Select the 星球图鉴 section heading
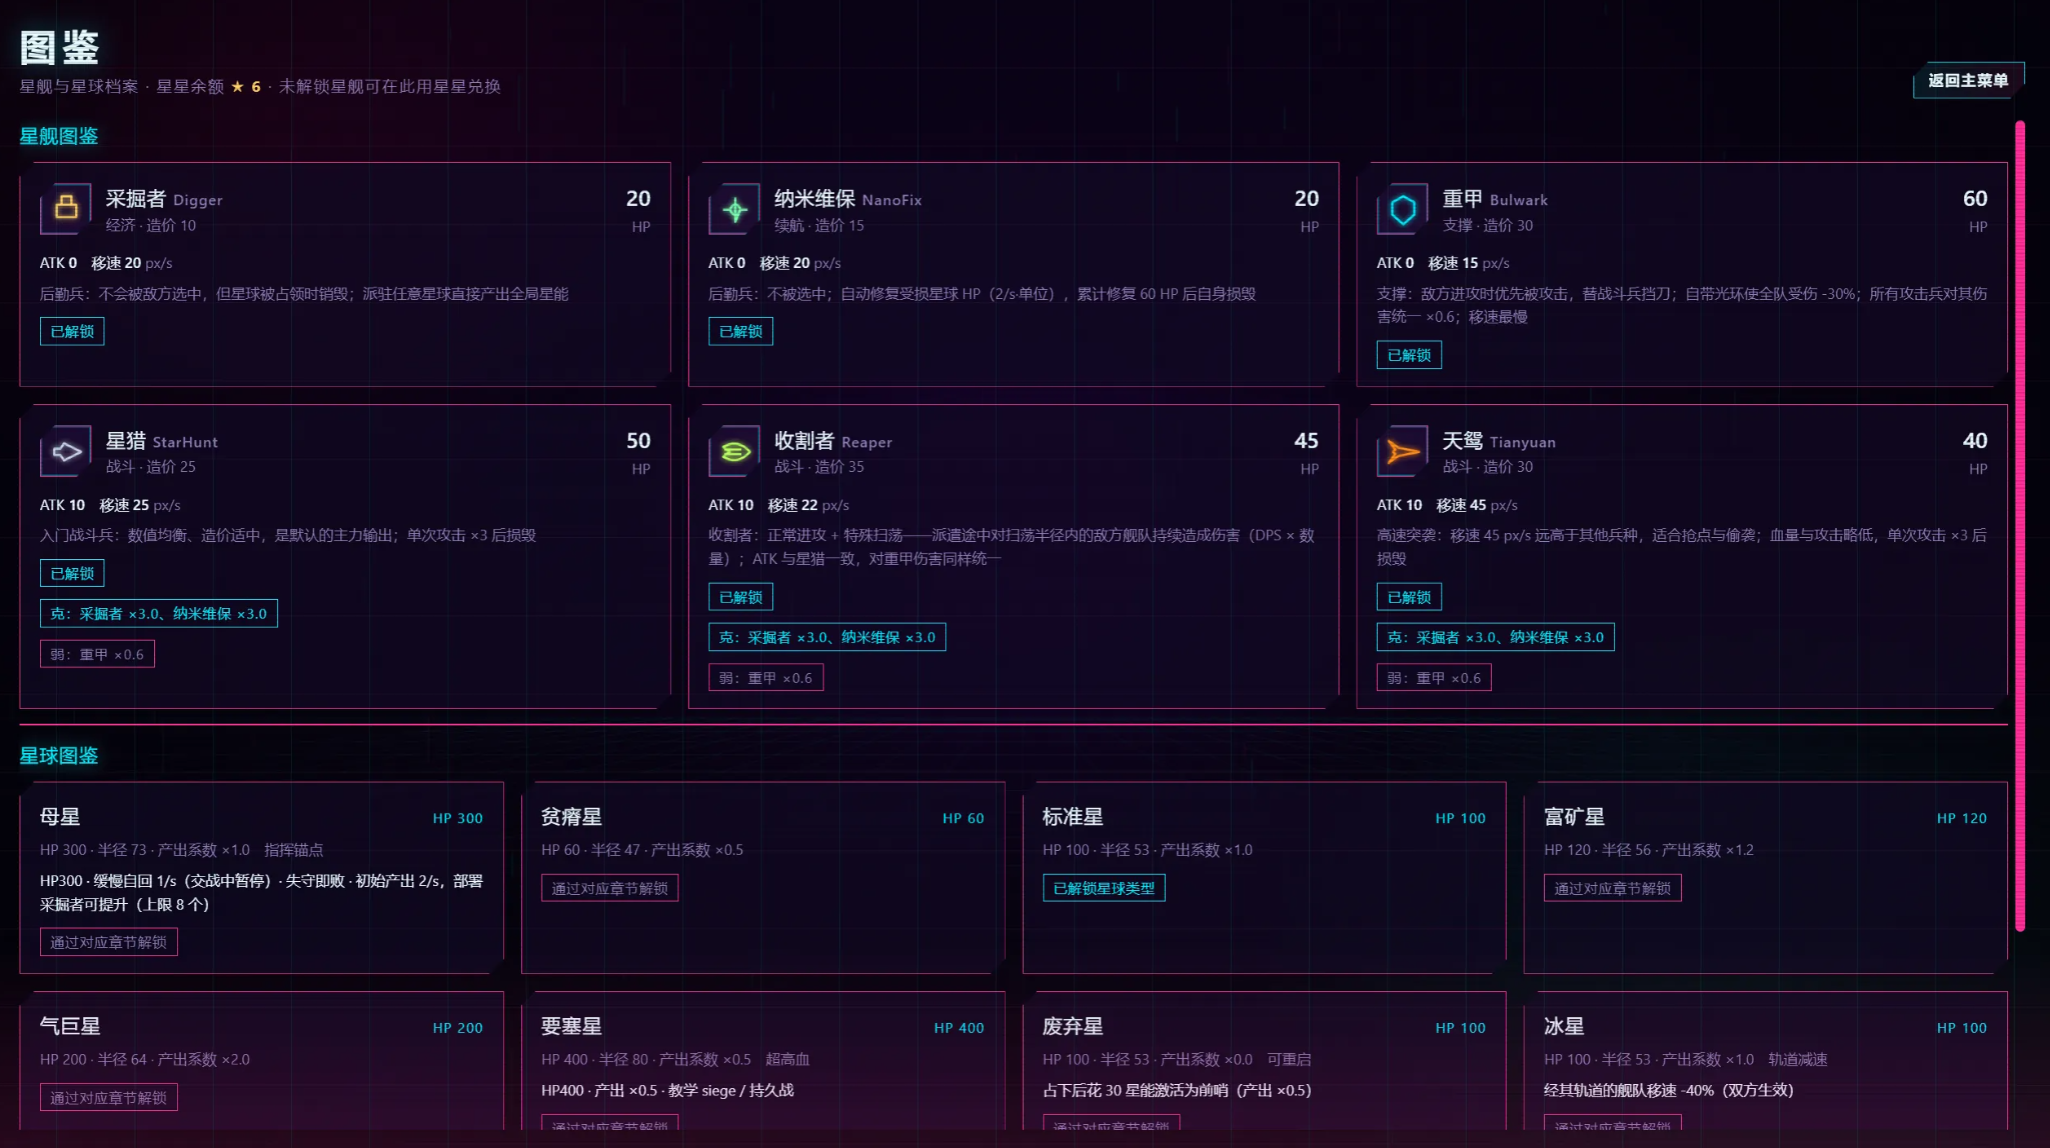 point(59,756)
